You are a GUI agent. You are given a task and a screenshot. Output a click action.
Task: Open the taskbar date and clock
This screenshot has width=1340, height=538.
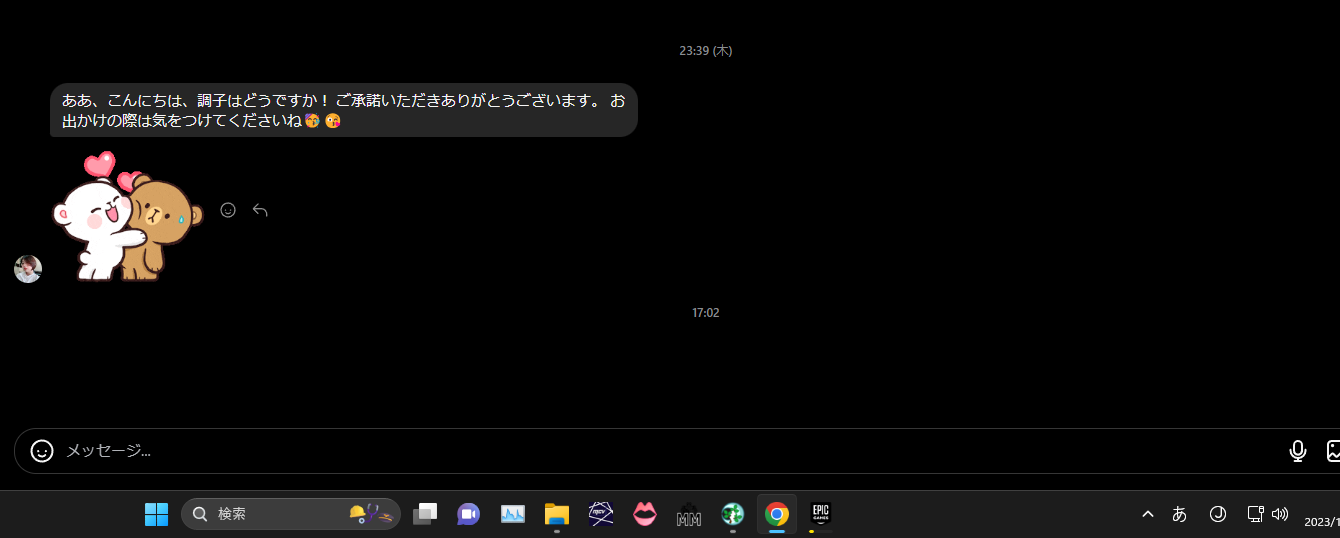click(x=1321, y=521)
